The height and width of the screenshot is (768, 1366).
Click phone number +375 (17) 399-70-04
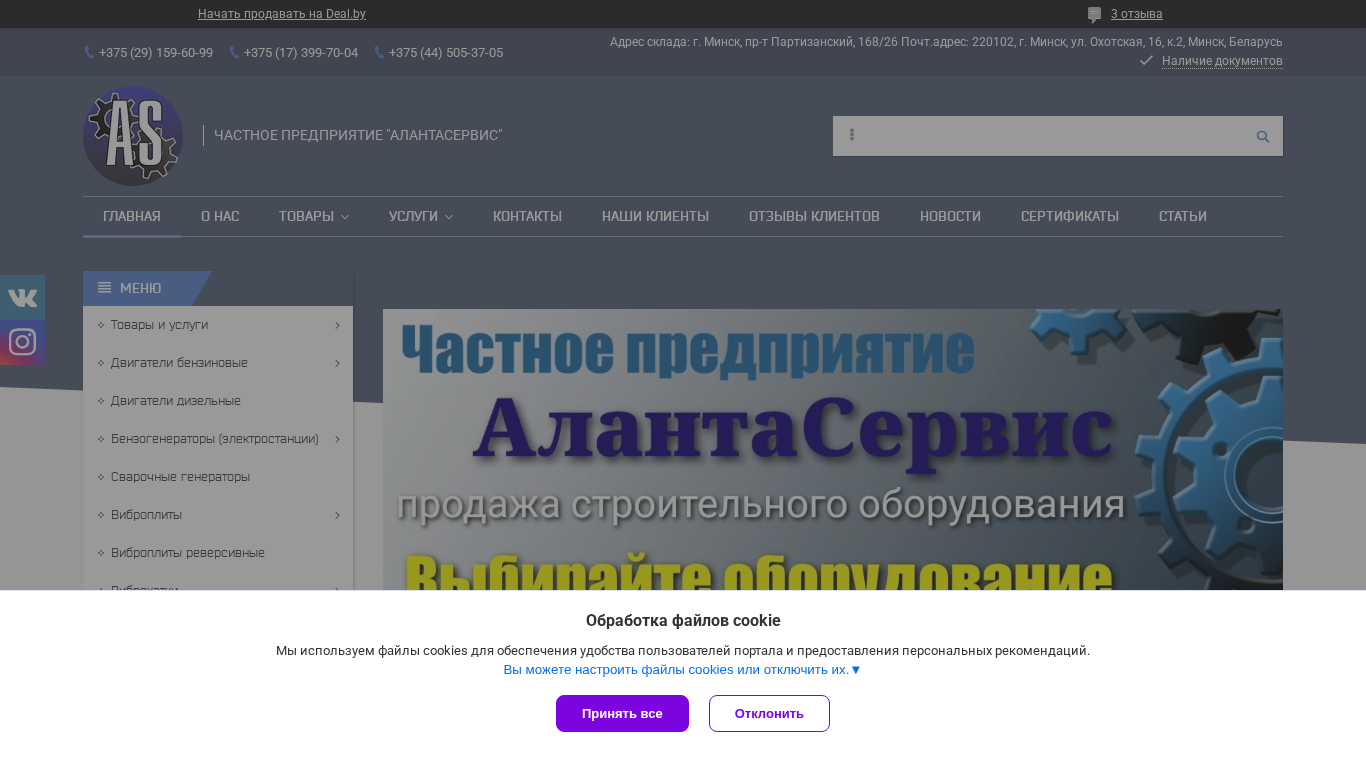coord(301,53)
